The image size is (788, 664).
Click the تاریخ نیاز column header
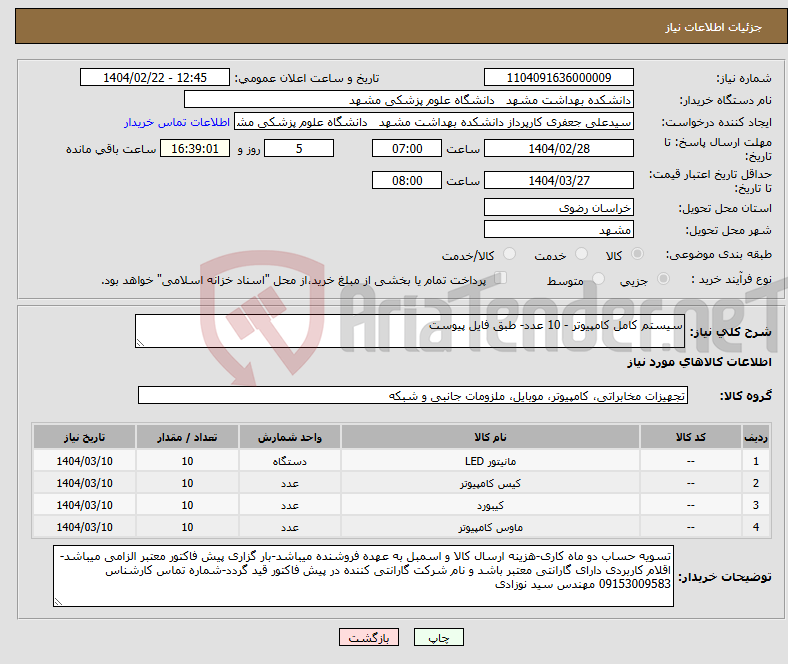point(84,437)
